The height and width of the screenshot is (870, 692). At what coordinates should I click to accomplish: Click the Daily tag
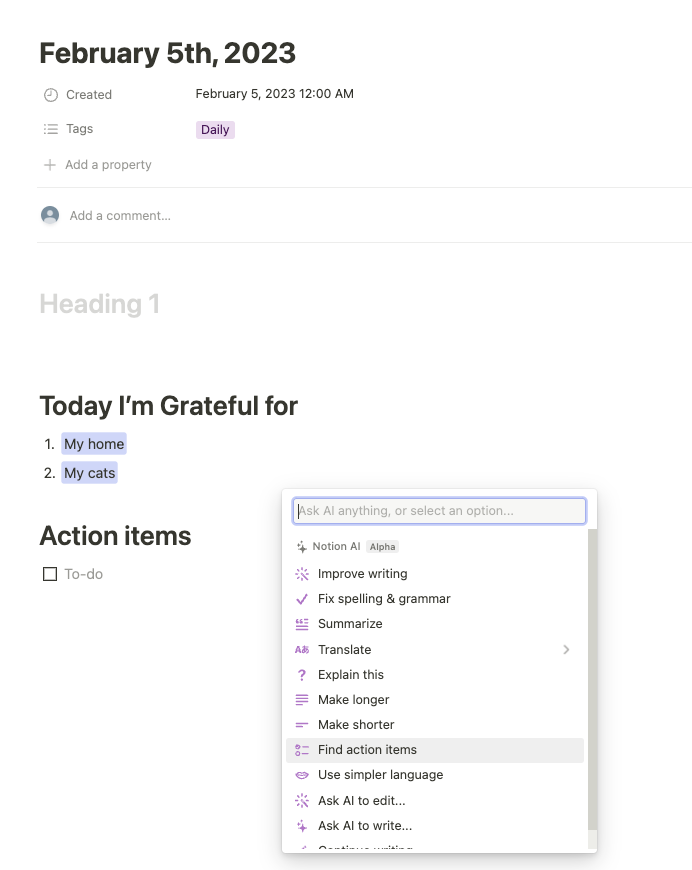coord(215,130)
